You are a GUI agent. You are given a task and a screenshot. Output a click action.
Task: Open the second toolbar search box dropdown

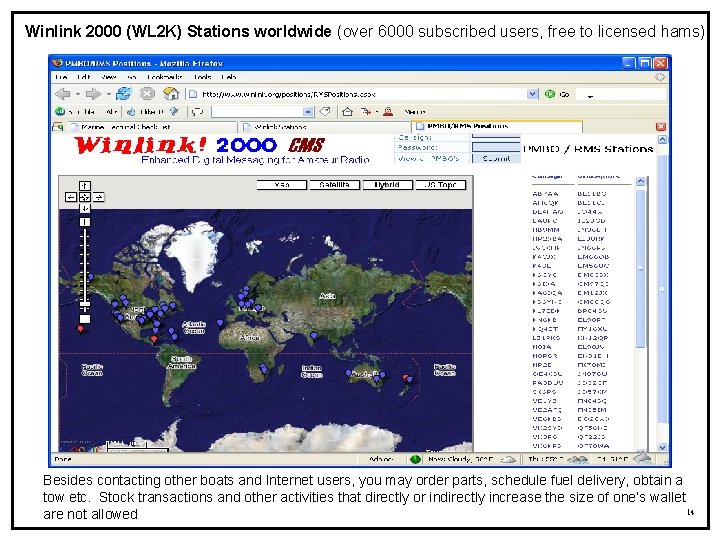(309, 112)
